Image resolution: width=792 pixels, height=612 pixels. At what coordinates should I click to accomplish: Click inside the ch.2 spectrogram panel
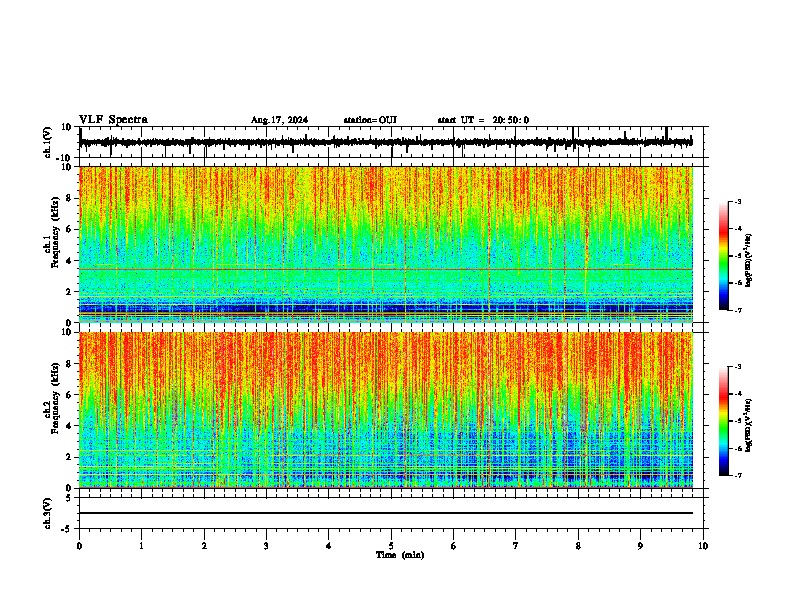tap(386, 410)
